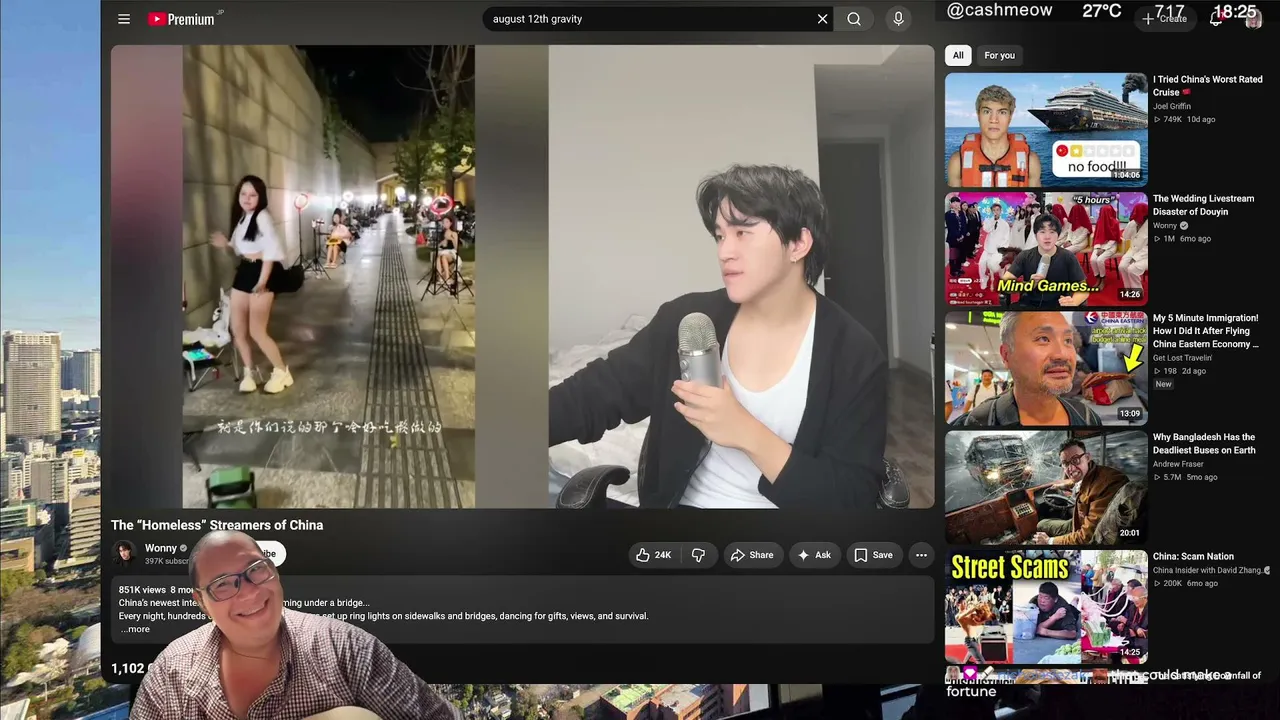Open more actions three-dot menu
This screenshot has width=1280, height=720.
tap(921, 555)
